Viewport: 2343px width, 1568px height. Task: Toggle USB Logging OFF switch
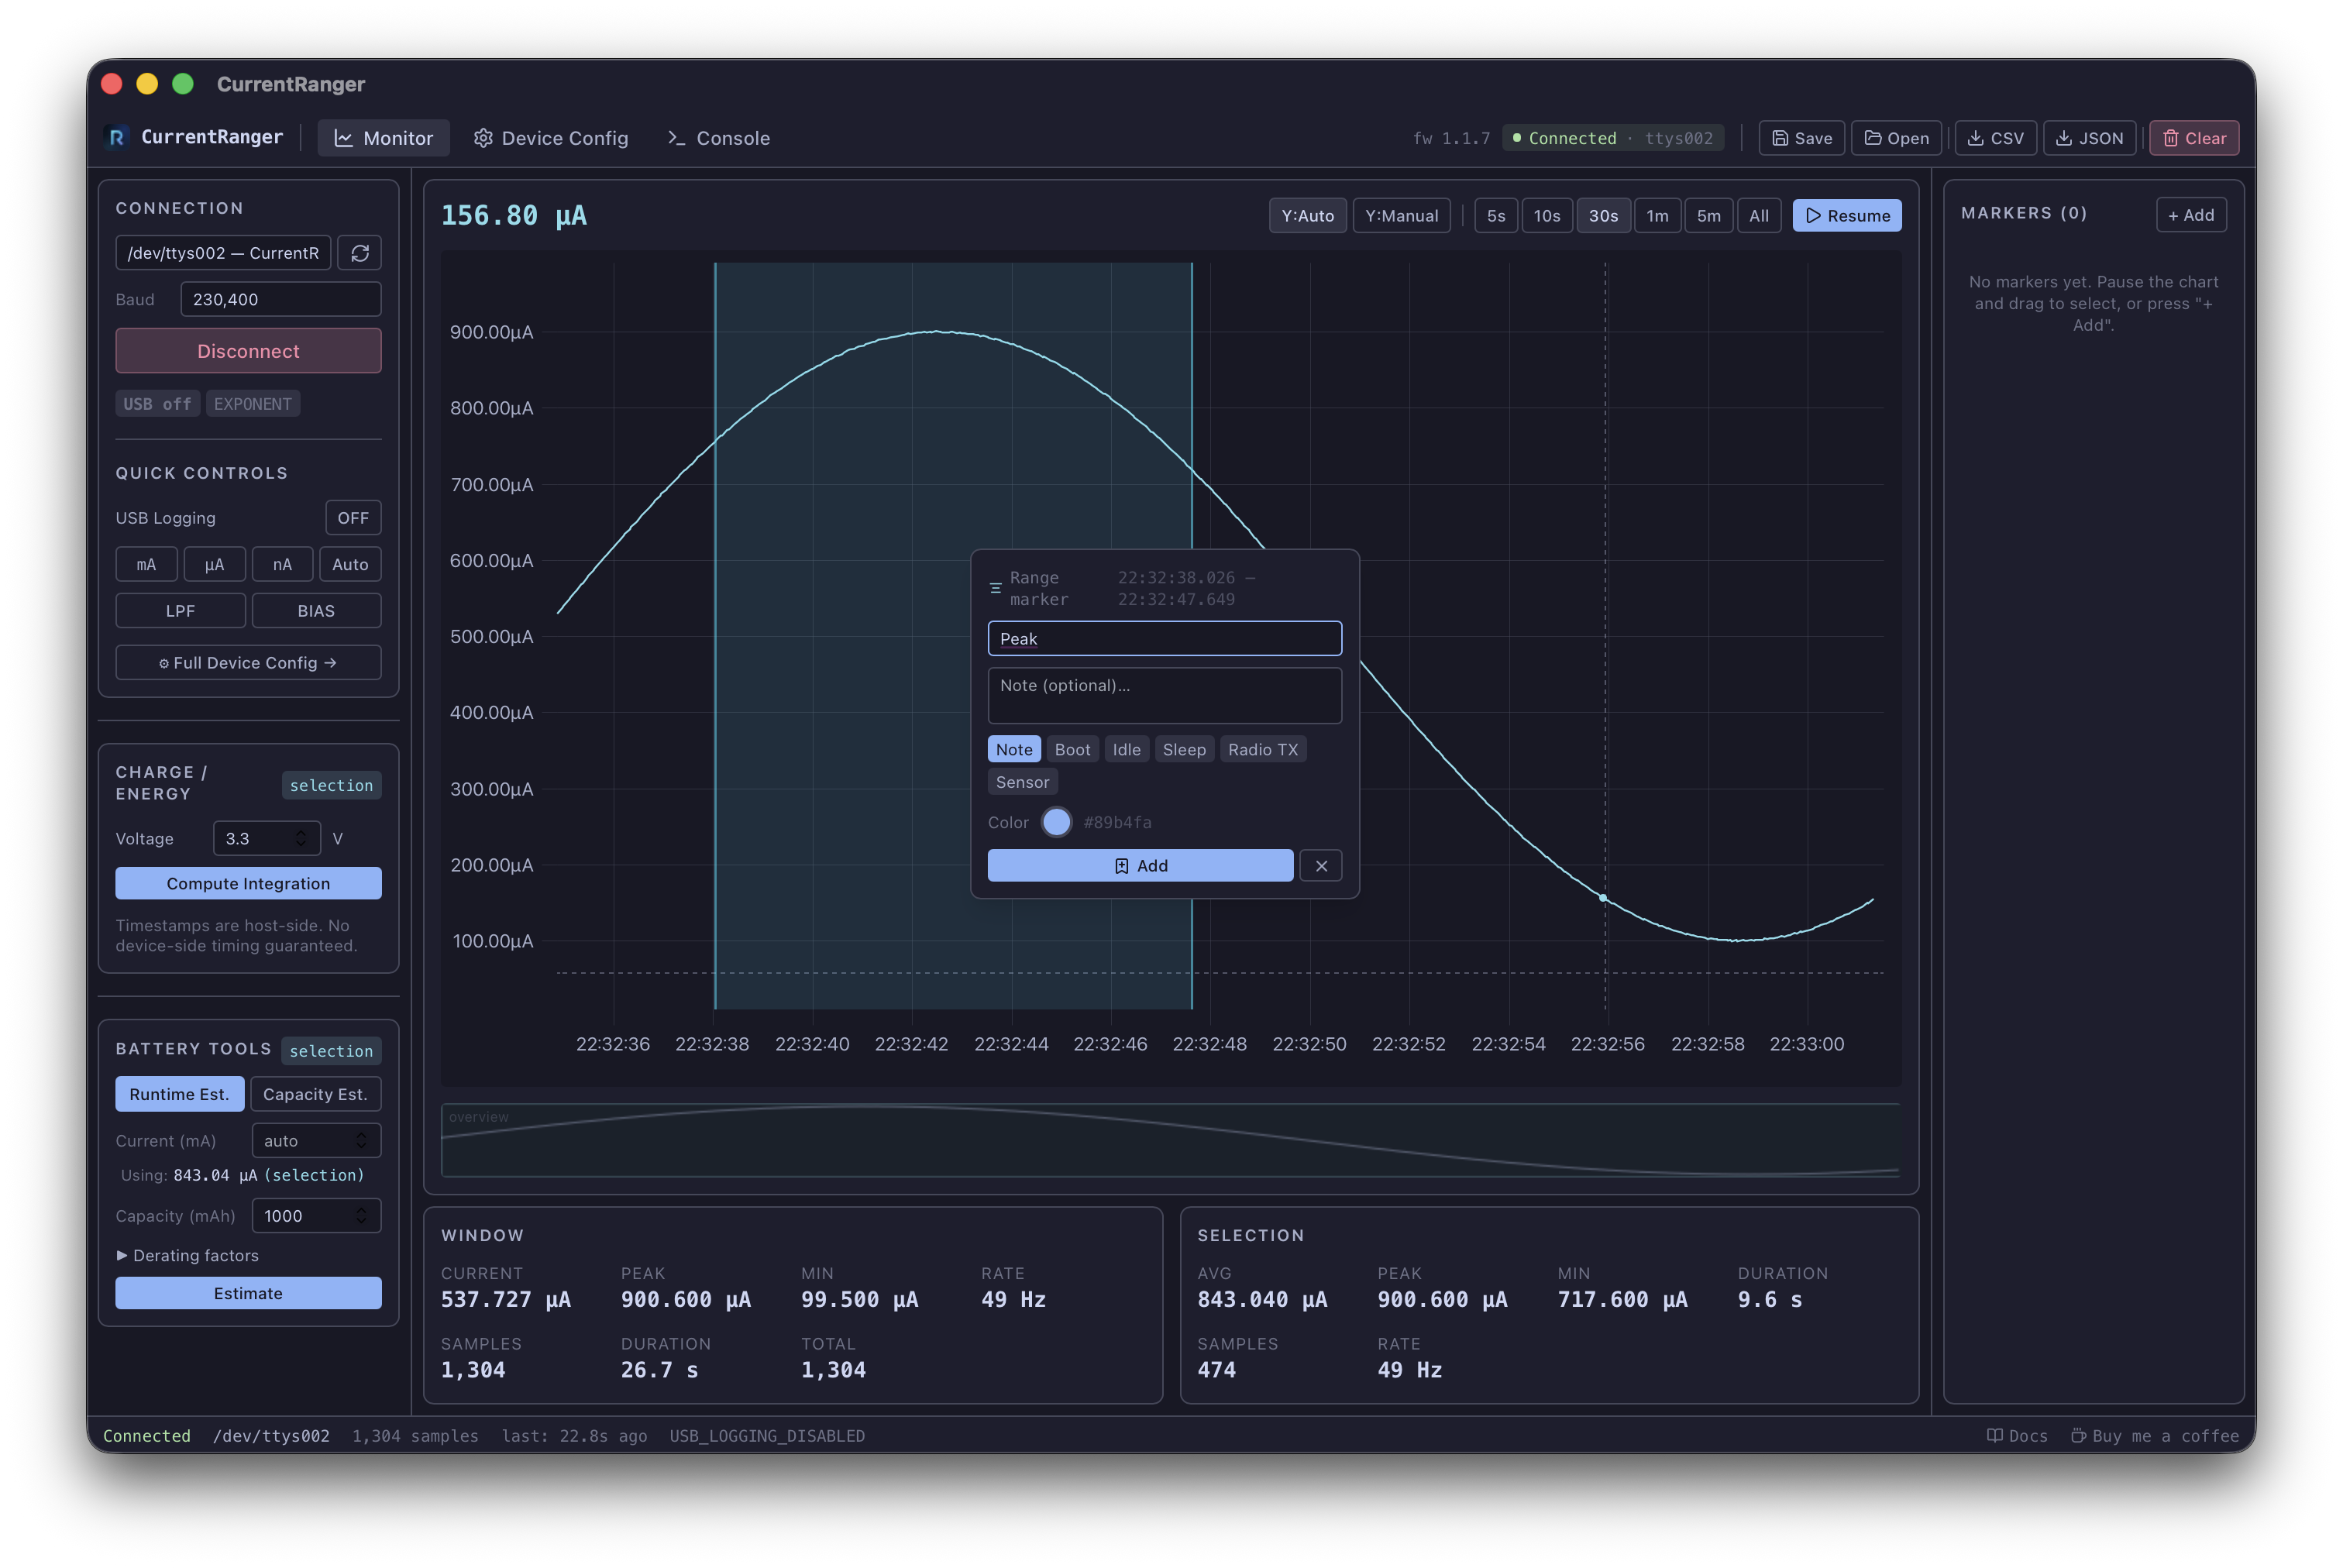[x=353, y=518]
